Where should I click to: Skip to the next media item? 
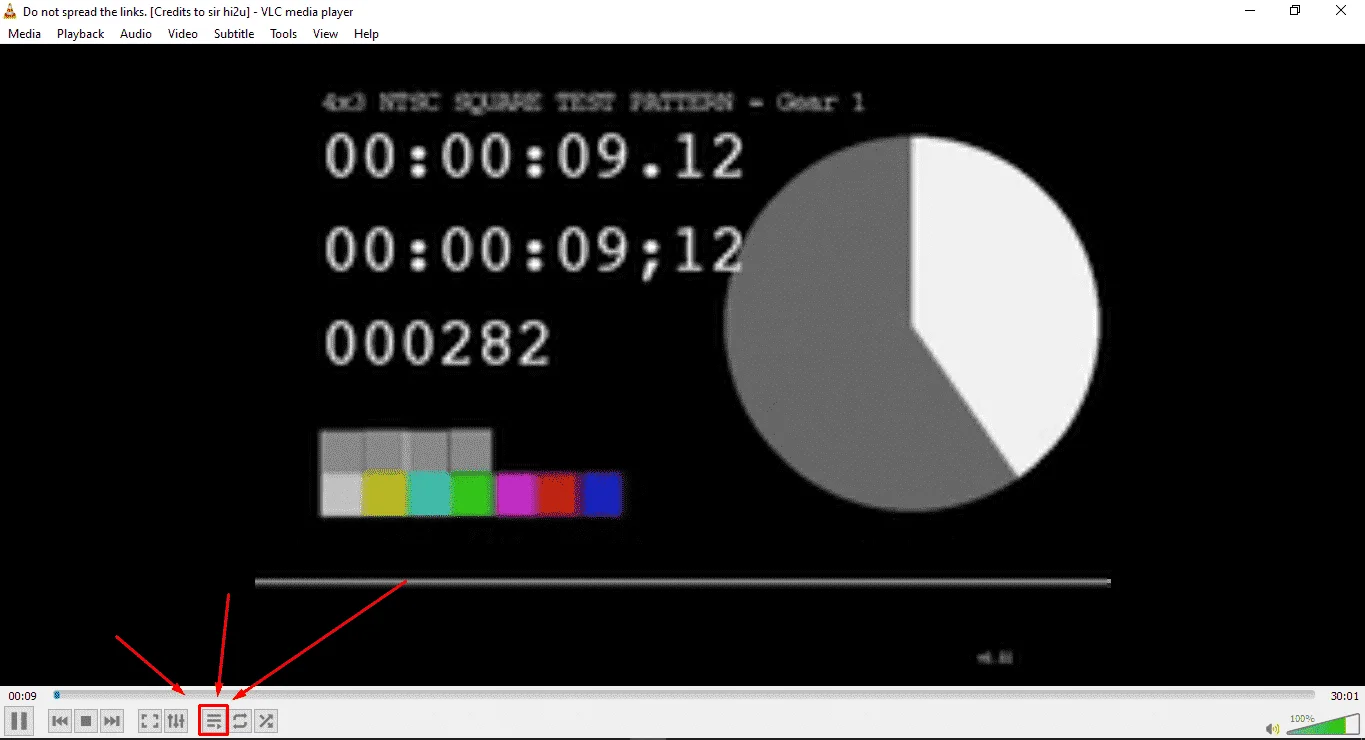(x=112, y=720)
